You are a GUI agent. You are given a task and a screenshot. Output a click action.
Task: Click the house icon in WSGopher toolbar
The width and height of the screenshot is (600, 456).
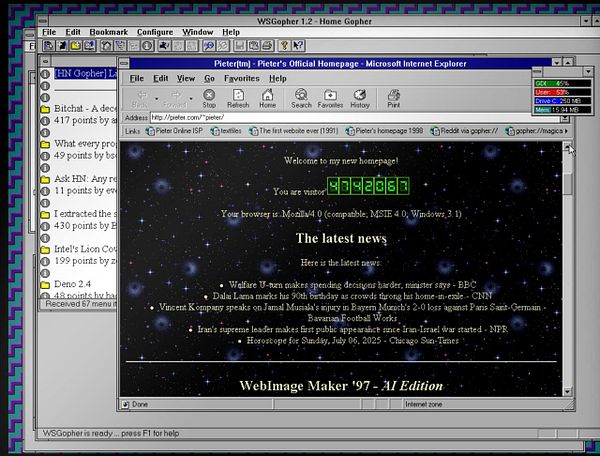click(x=107, y=46)
